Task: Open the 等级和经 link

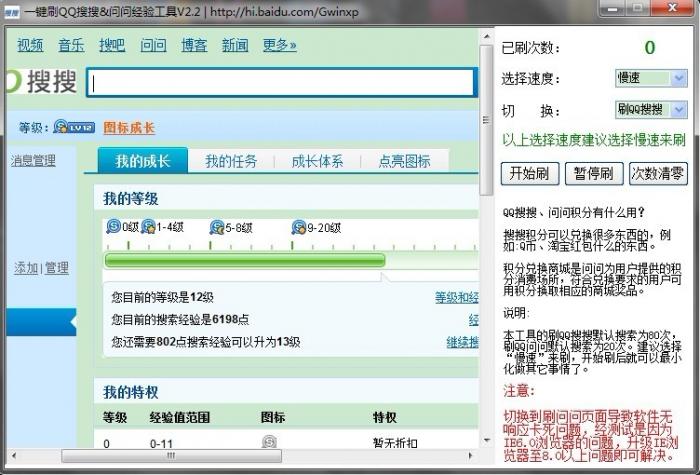Action: [457, 297]
